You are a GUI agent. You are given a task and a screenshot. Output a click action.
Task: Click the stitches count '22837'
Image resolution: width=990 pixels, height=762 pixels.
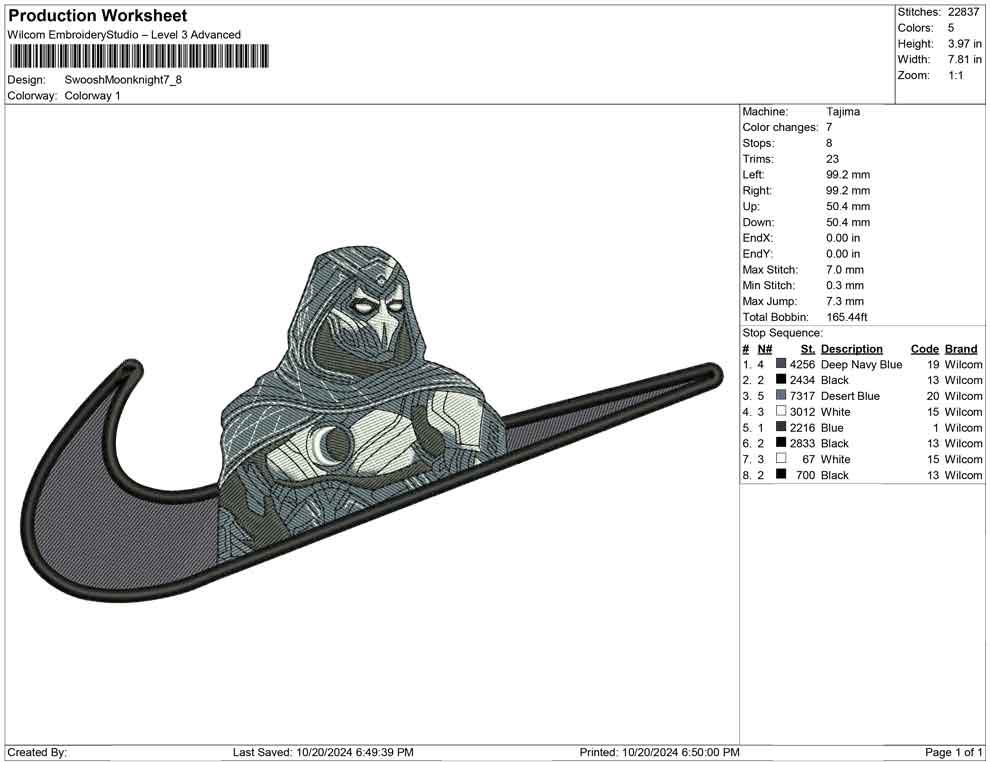click(963, 12)
